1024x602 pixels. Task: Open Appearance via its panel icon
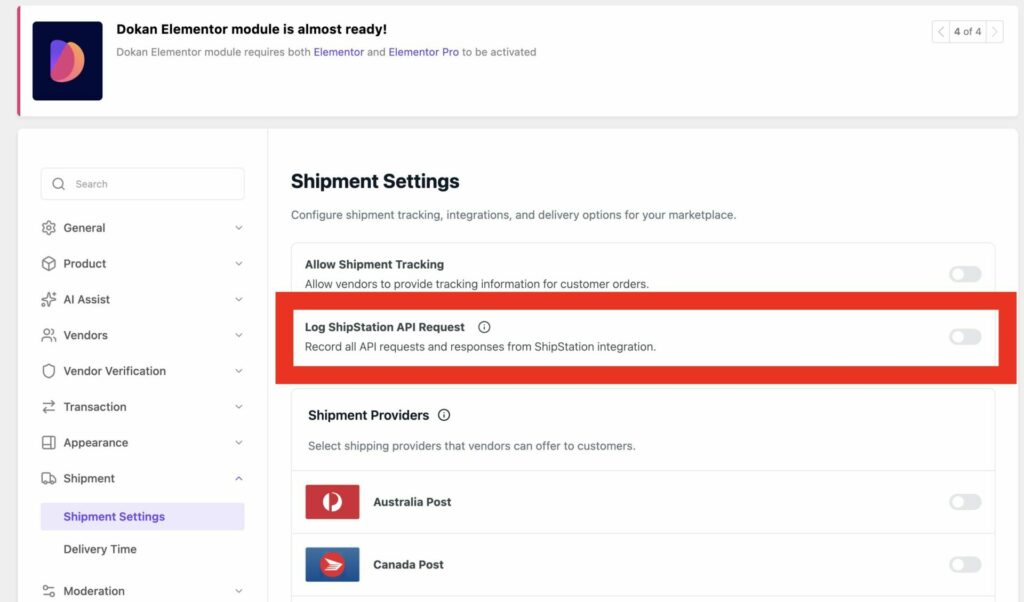pos(48,443)
